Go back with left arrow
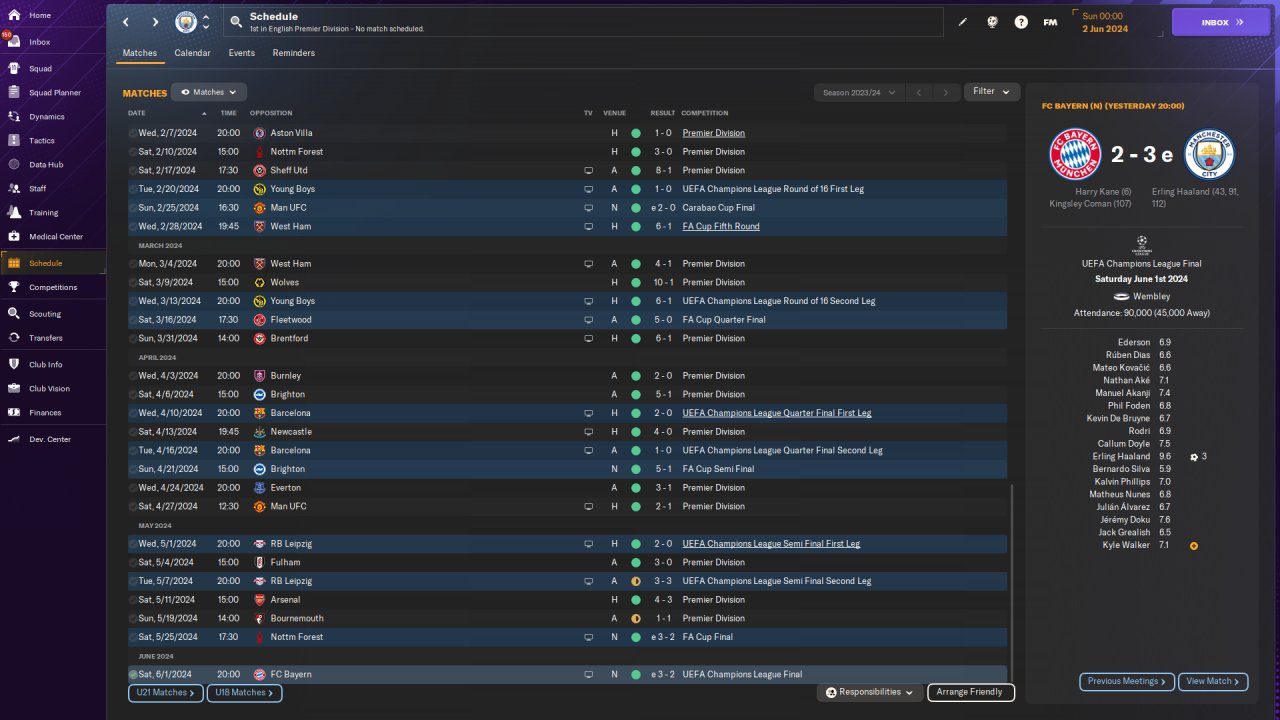The image size is (1280, 720). [x=126, y=22]
